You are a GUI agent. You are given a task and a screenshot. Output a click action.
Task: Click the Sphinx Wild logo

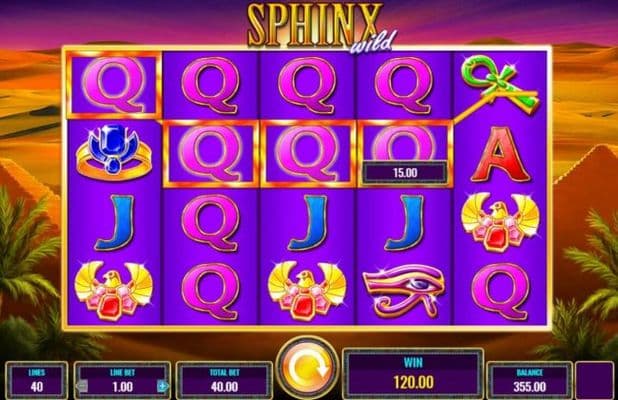320,26
